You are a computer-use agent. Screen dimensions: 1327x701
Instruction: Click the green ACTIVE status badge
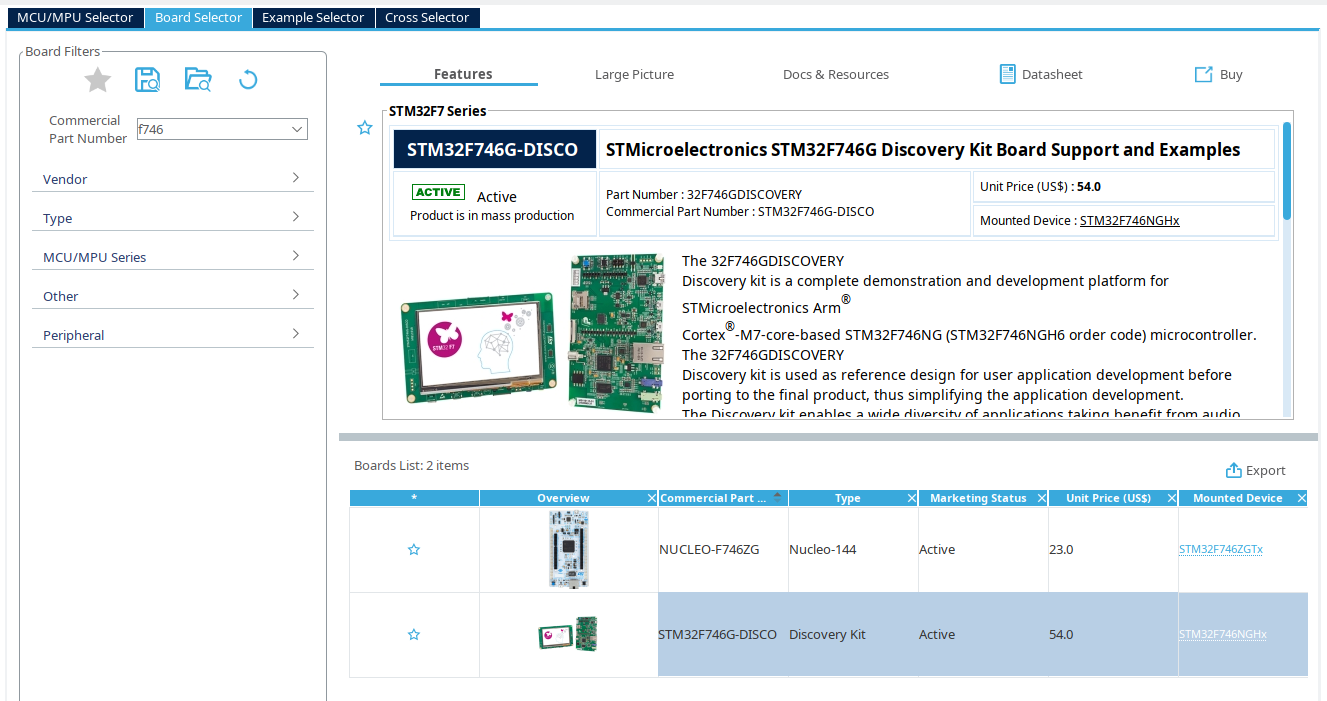point(438,192)
